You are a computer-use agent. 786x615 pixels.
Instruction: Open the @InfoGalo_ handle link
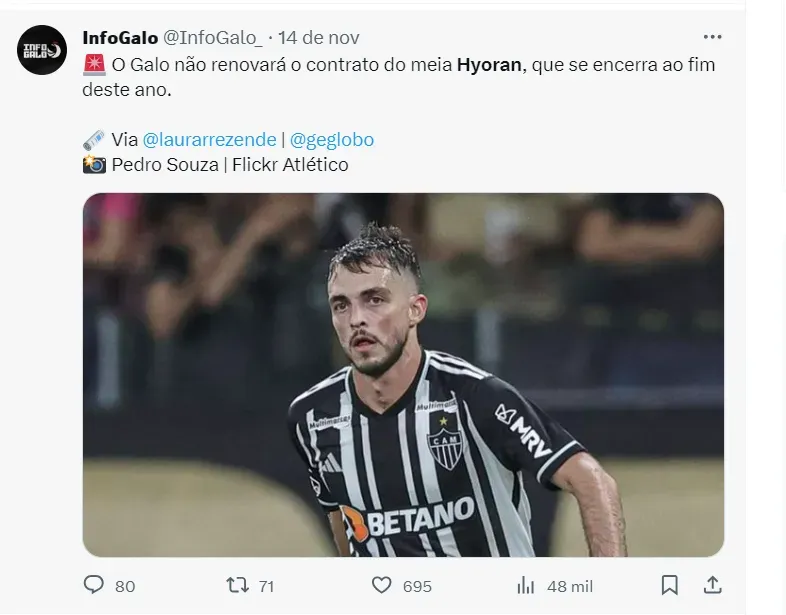tap(212, 38)
